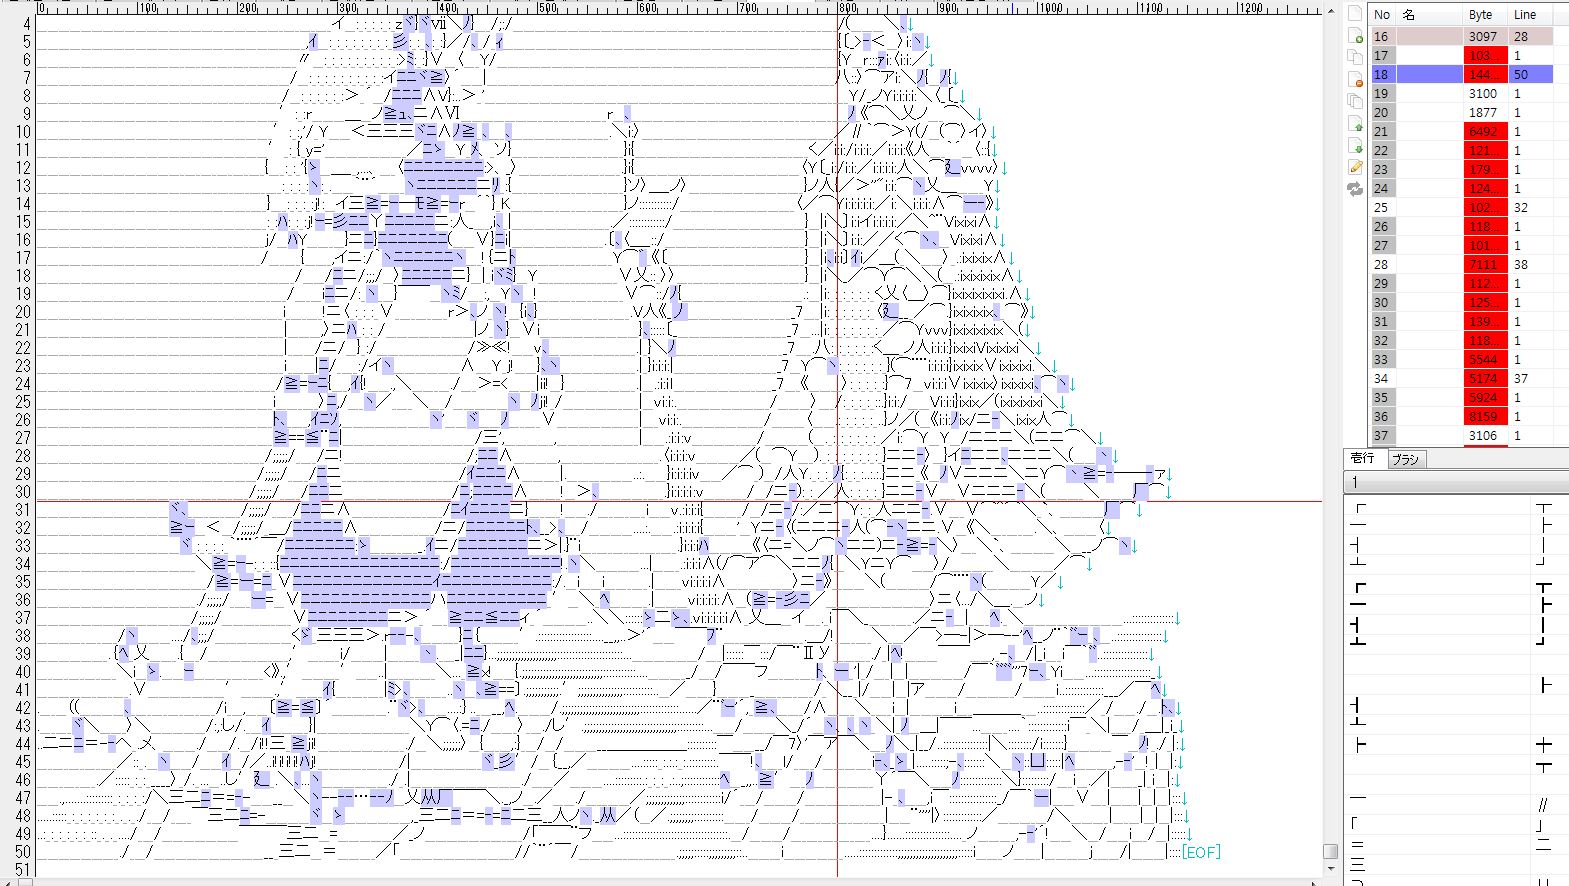Click the editor's vertical scrollbar up arrow
This screenshot has width=1569, height=886.
(1330, 11)
